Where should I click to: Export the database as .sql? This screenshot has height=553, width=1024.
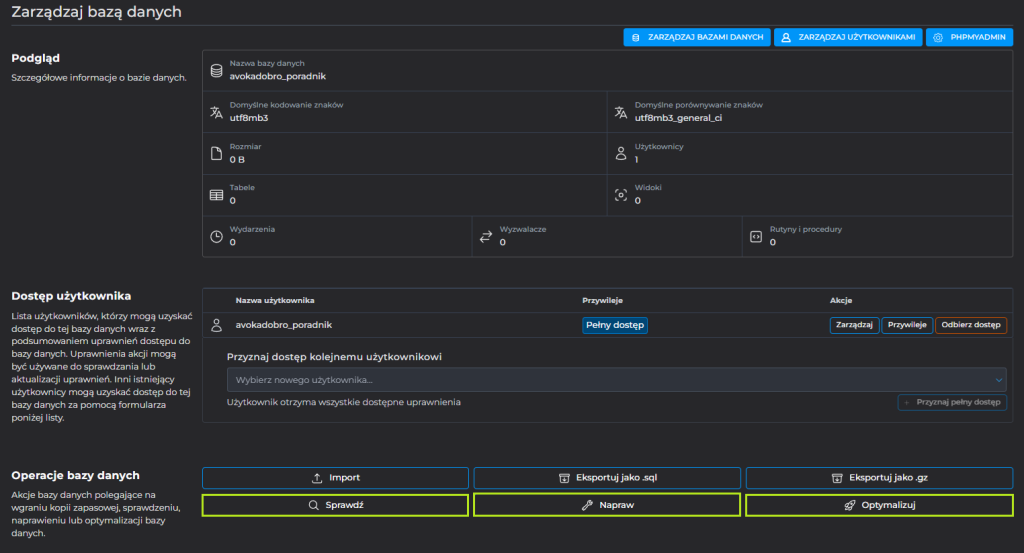pyautogui.click(x=607, y=478)
